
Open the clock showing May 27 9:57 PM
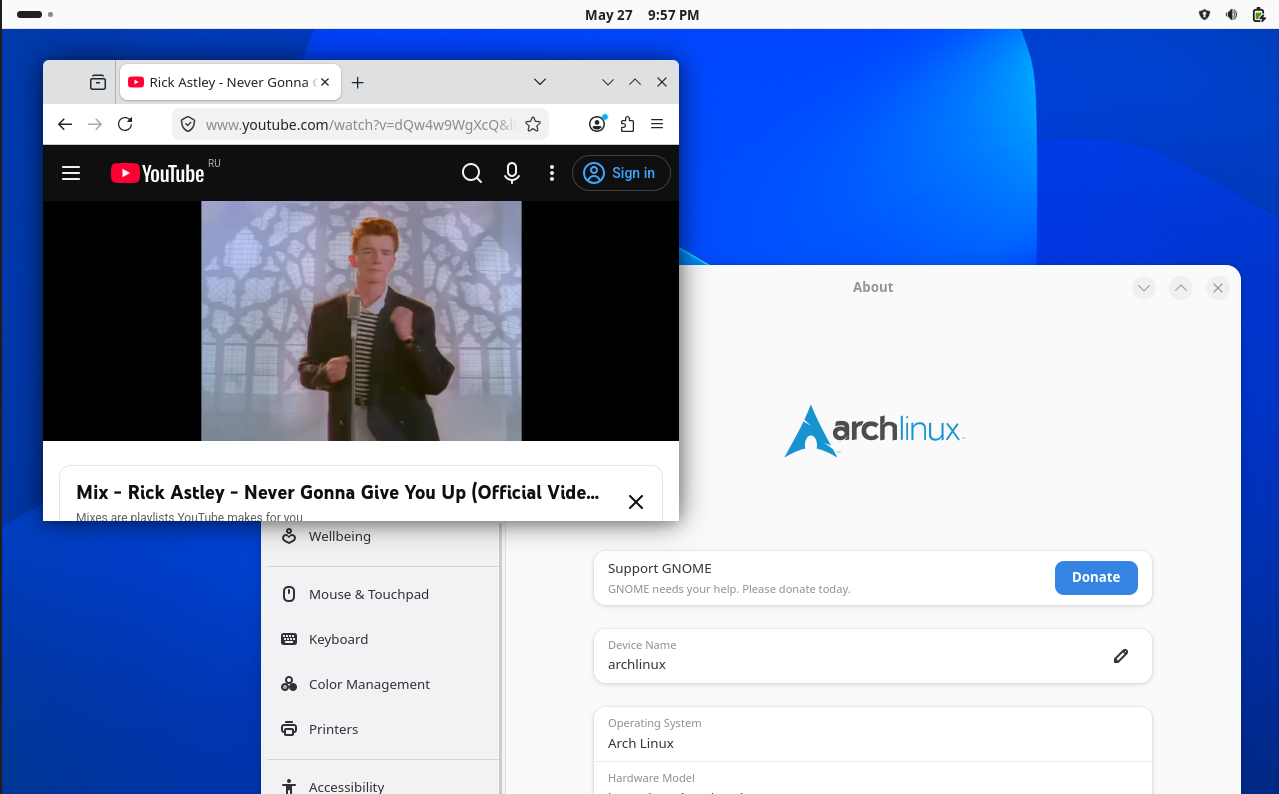pyautogui.click(x=642, y=15)
